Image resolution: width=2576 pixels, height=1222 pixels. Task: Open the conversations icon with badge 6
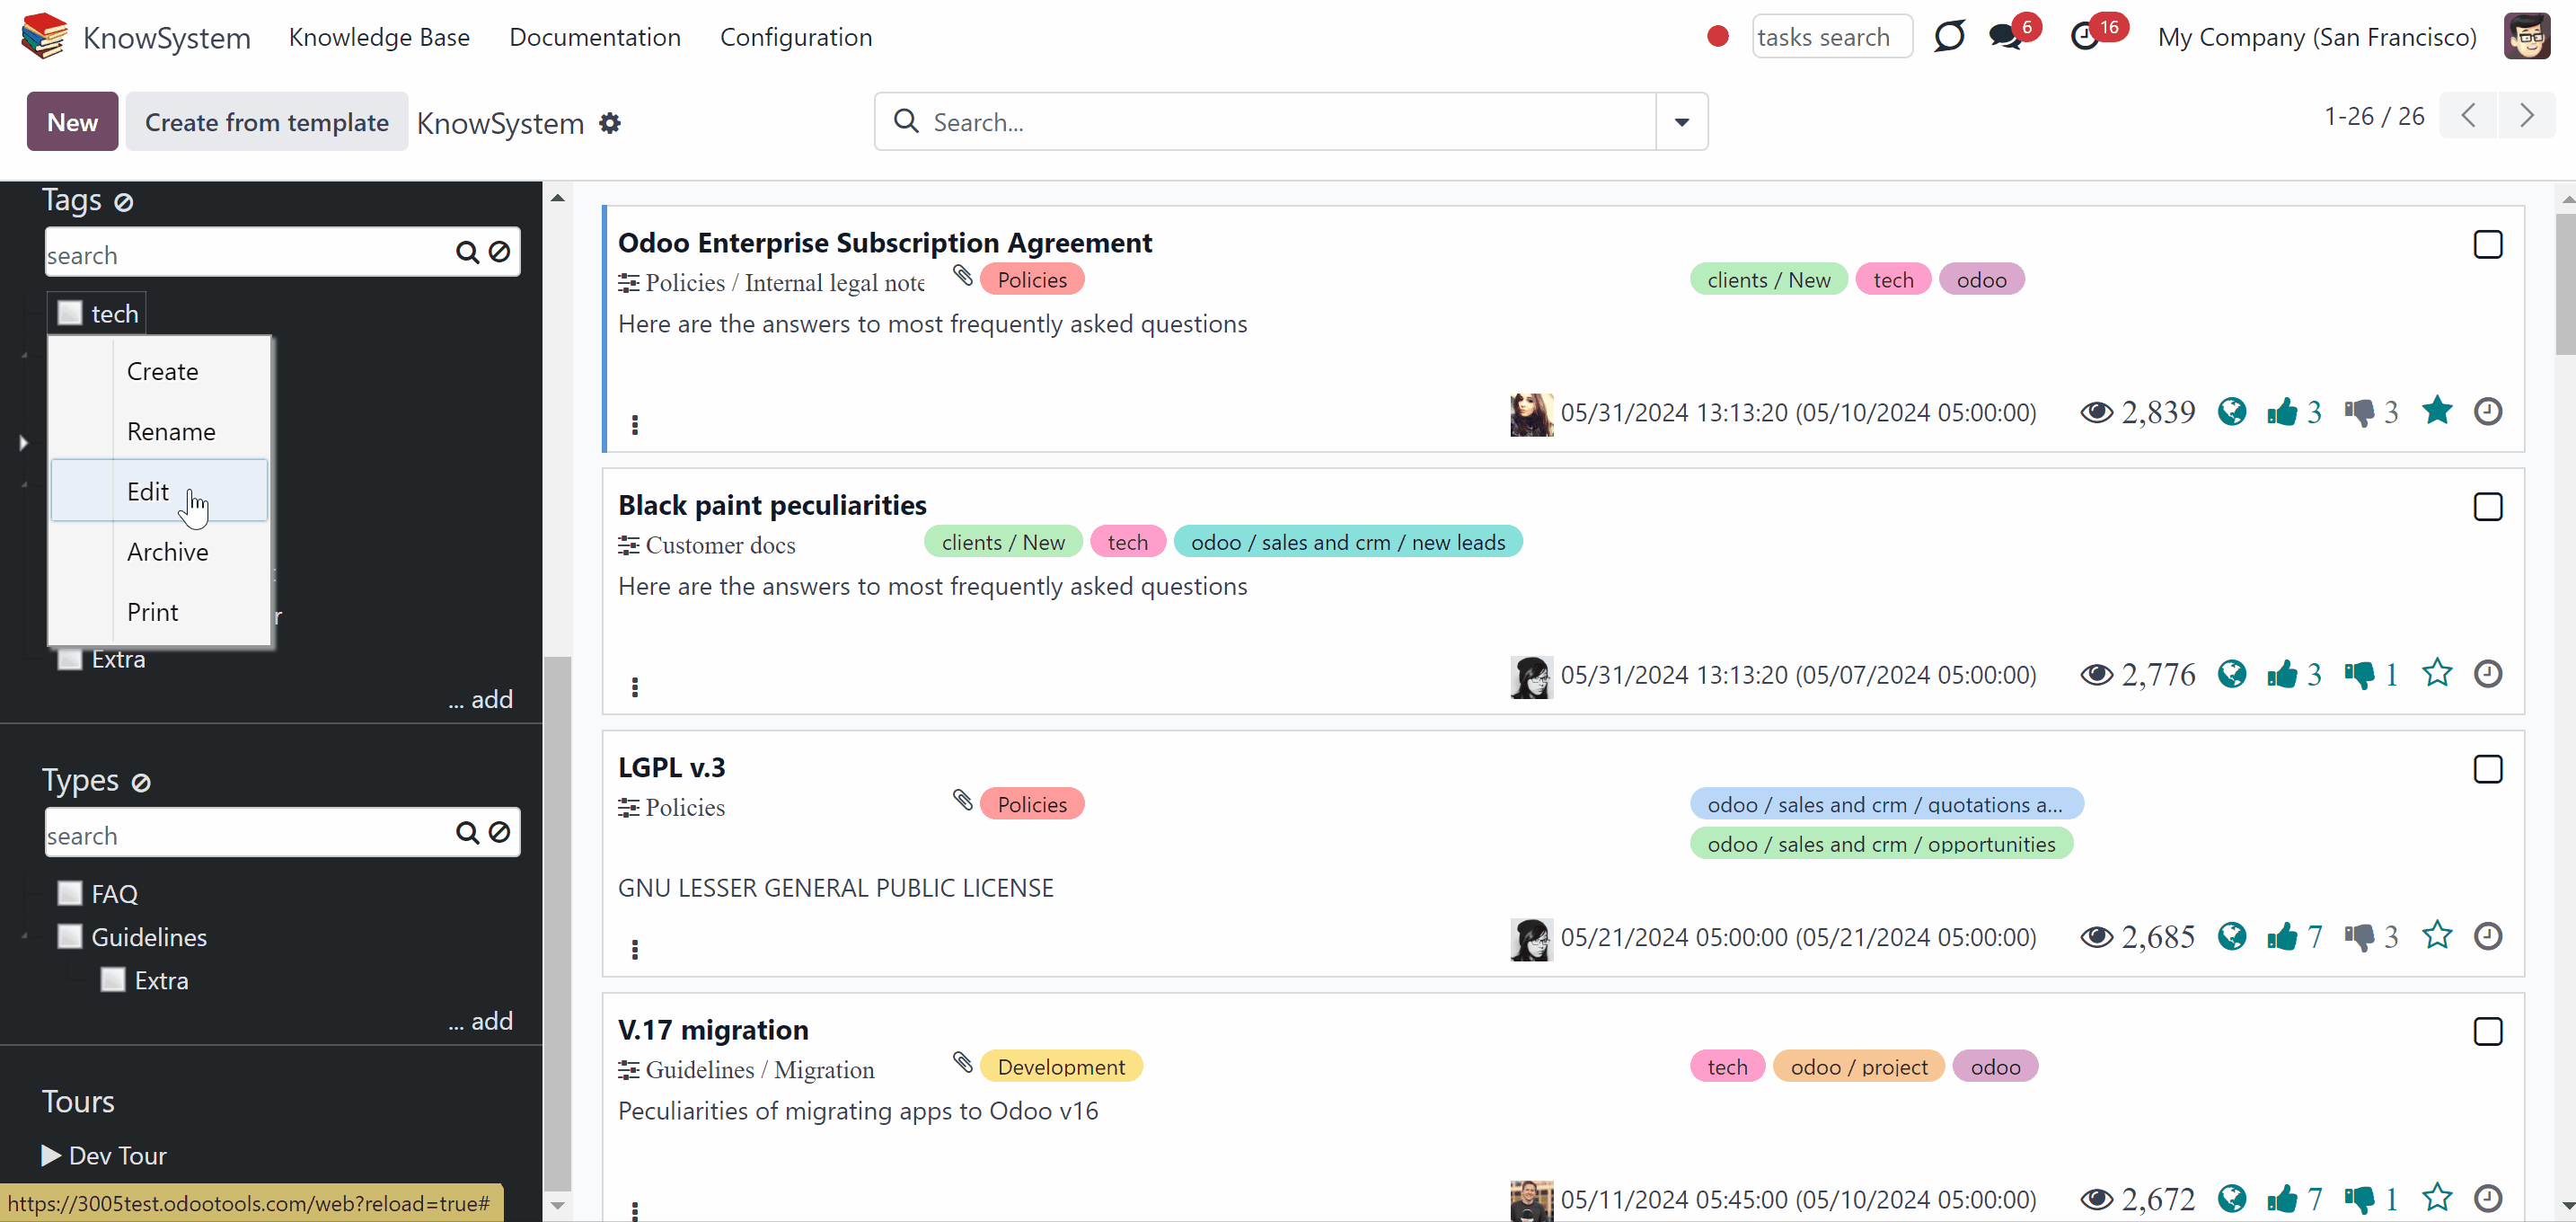click(x=2006, y=37)
